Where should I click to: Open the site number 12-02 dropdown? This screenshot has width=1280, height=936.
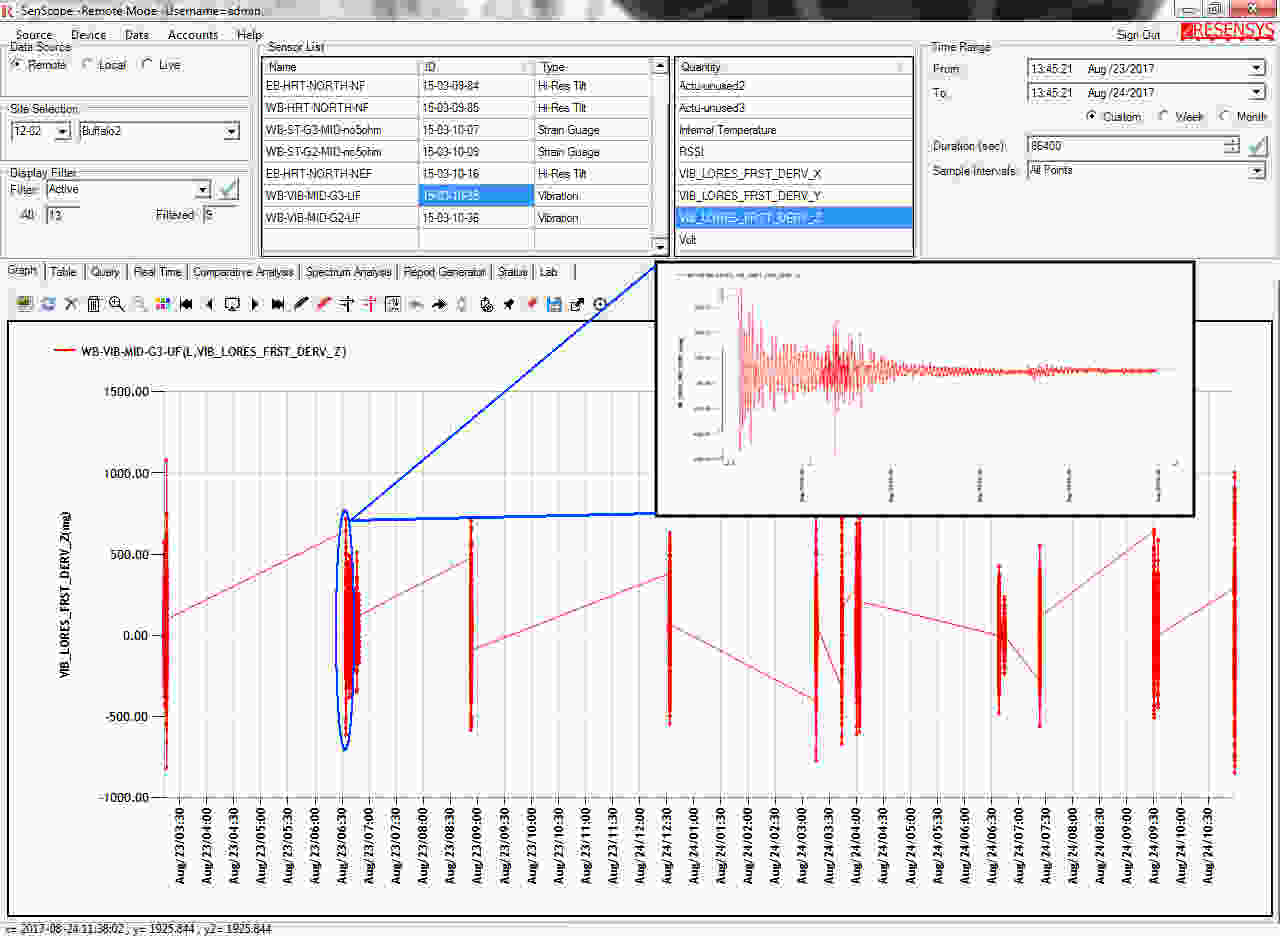[62, 131]
